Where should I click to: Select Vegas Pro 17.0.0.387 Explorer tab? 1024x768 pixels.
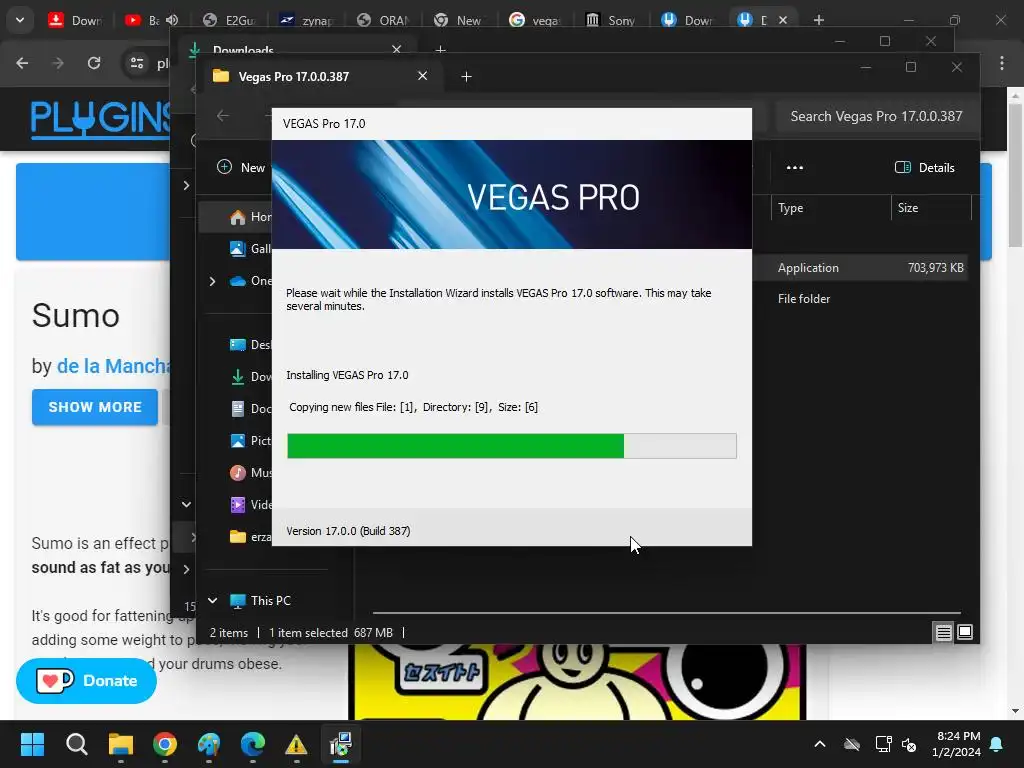click(320, 77)
